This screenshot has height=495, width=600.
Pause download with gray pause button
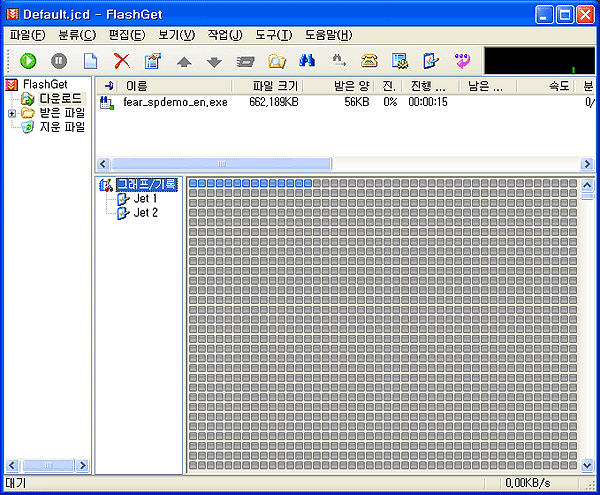[x=59, y=61]
